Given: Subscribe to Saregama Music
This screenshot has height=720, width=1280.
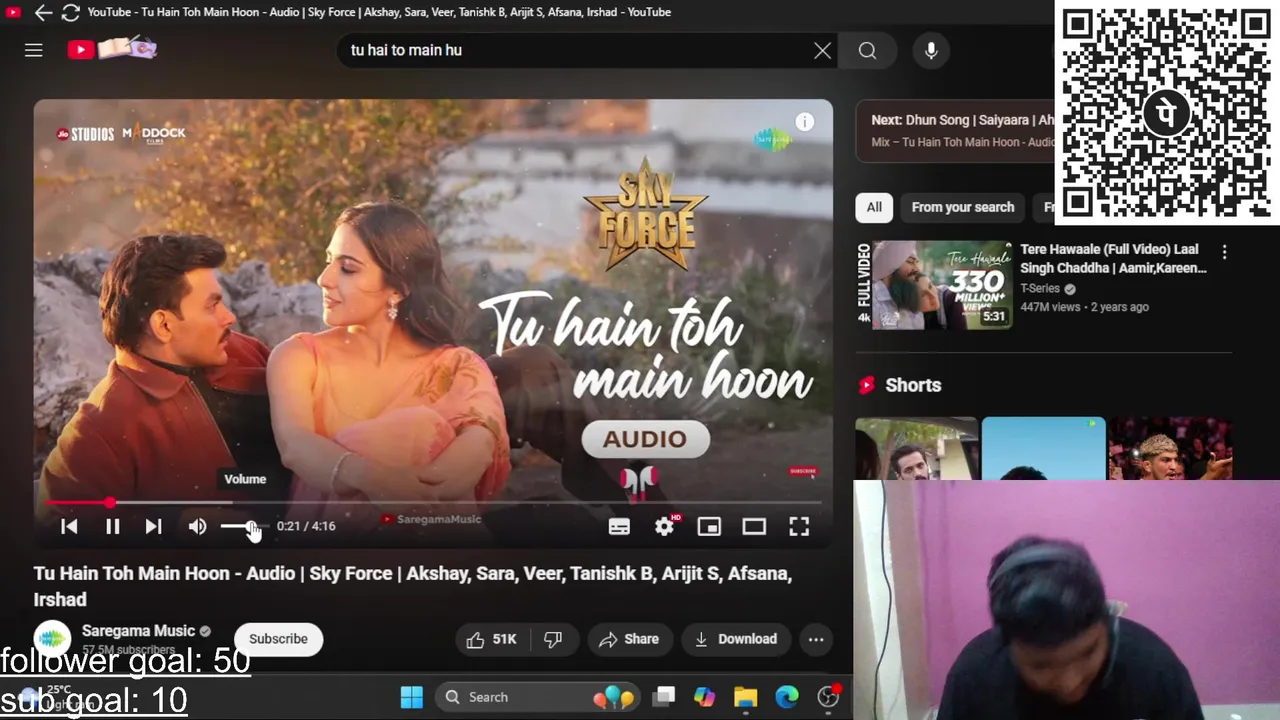Looking at the screenshot, I should point(278,639).
